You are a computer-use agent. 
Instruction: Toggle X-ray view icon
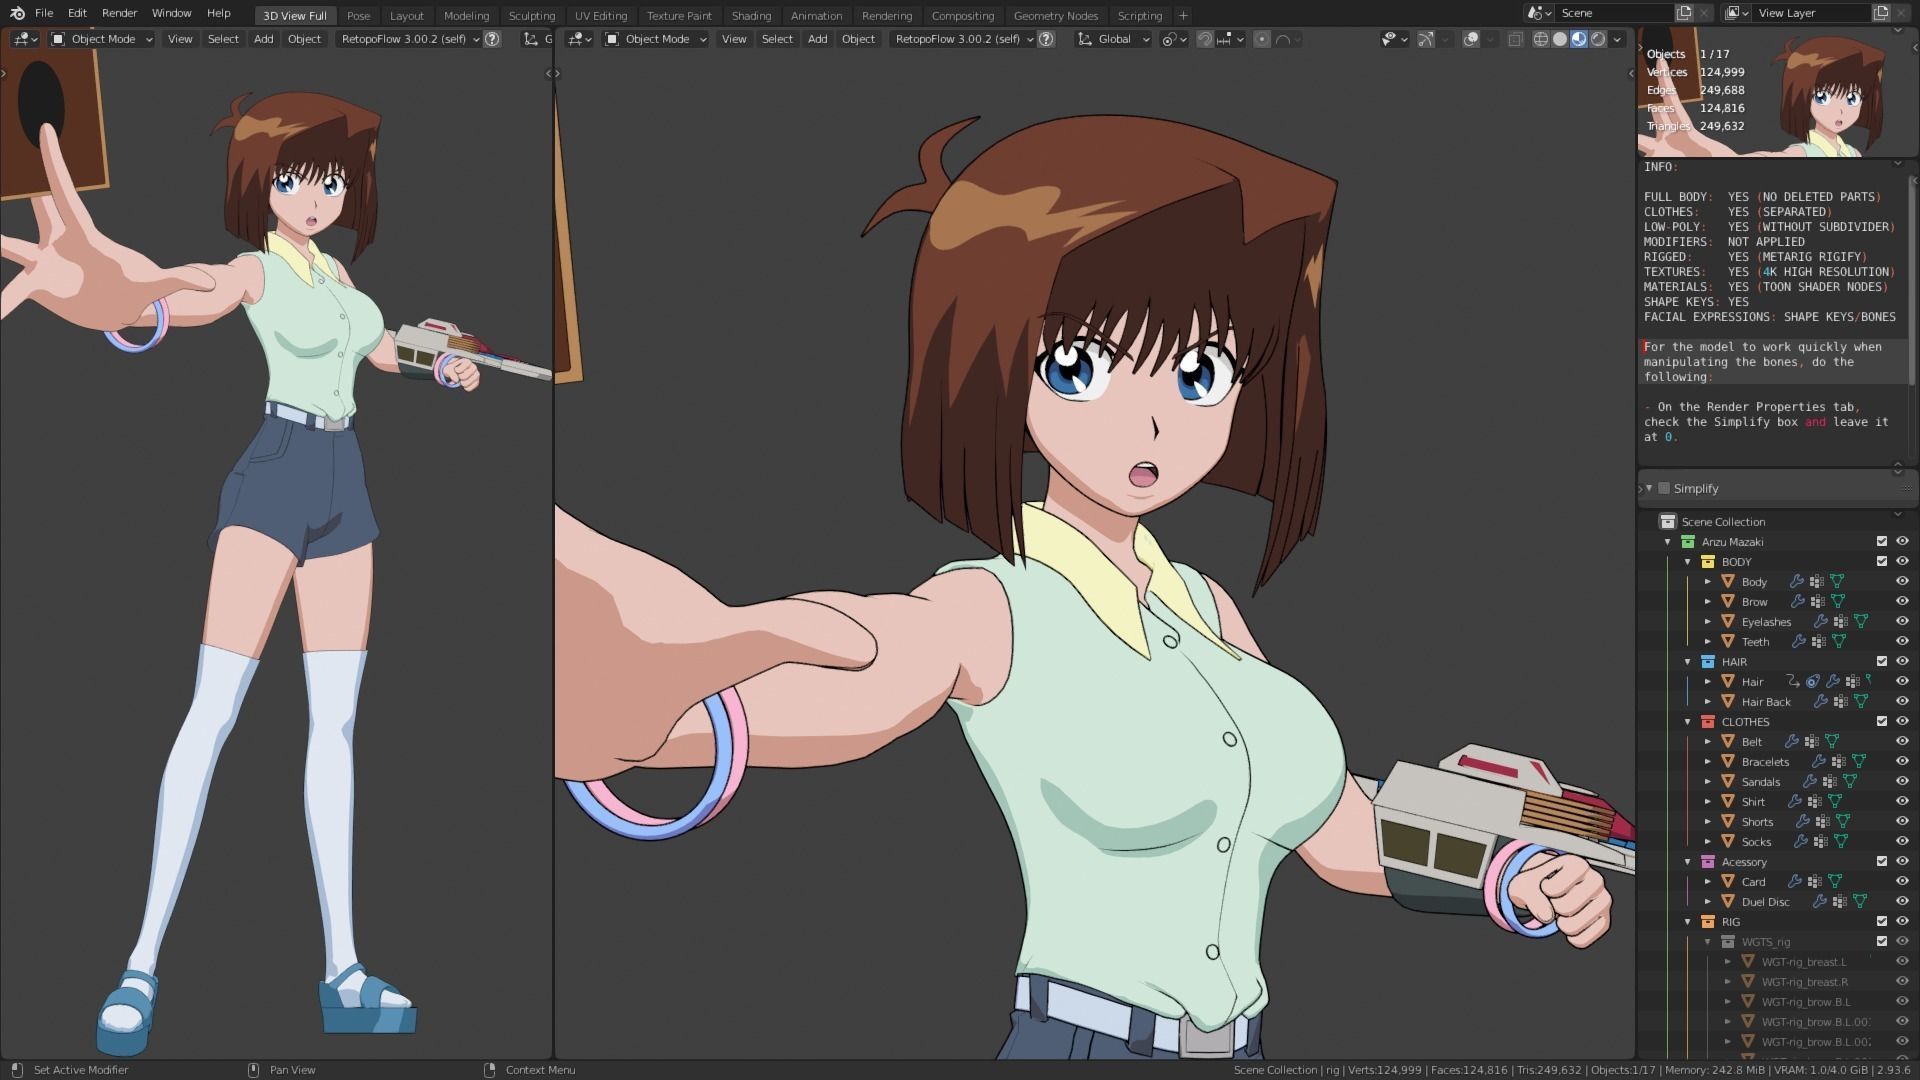click(x=1516, y=39)
